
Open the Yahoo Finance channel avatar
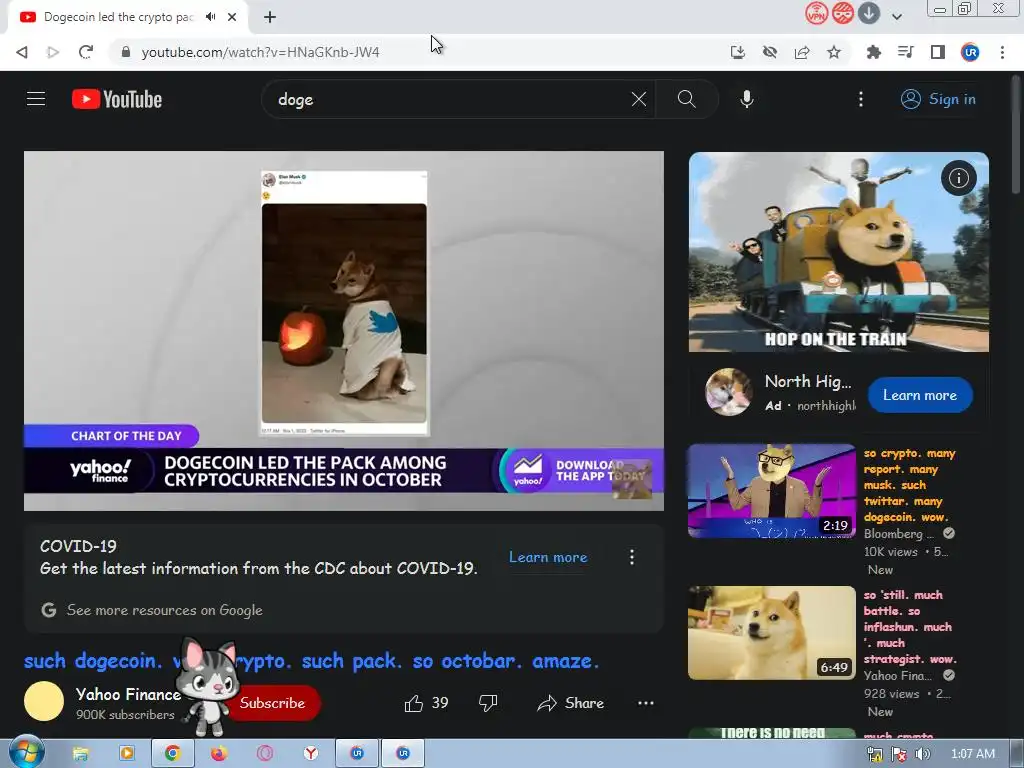[x=44, y=701]
